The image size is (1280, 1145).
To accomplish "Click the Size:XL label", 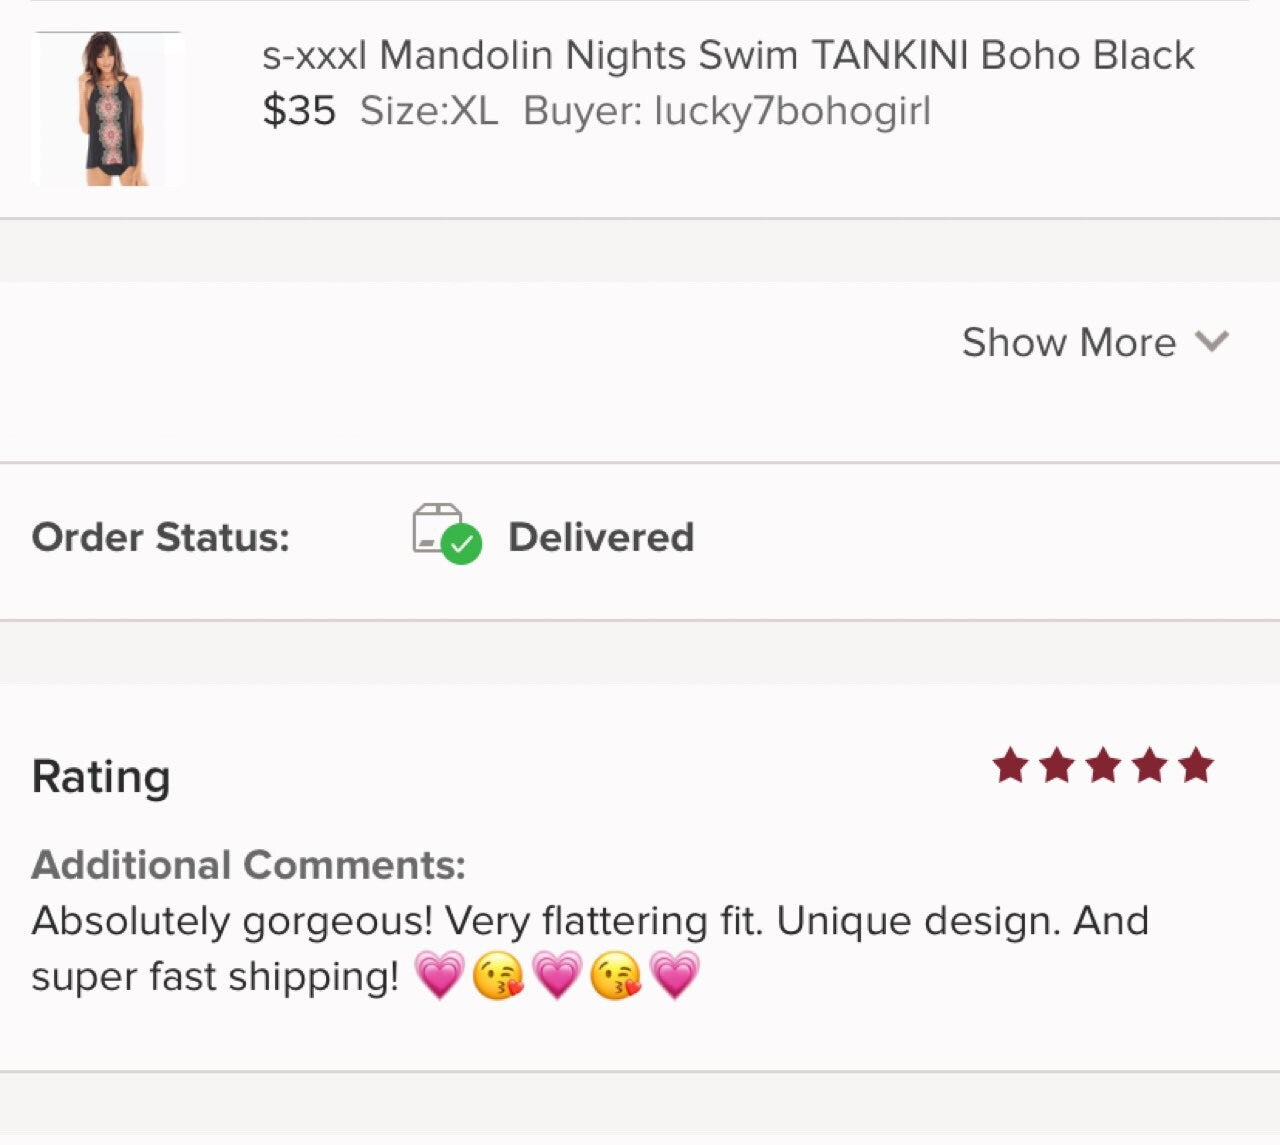I will (x=428, y=111).
